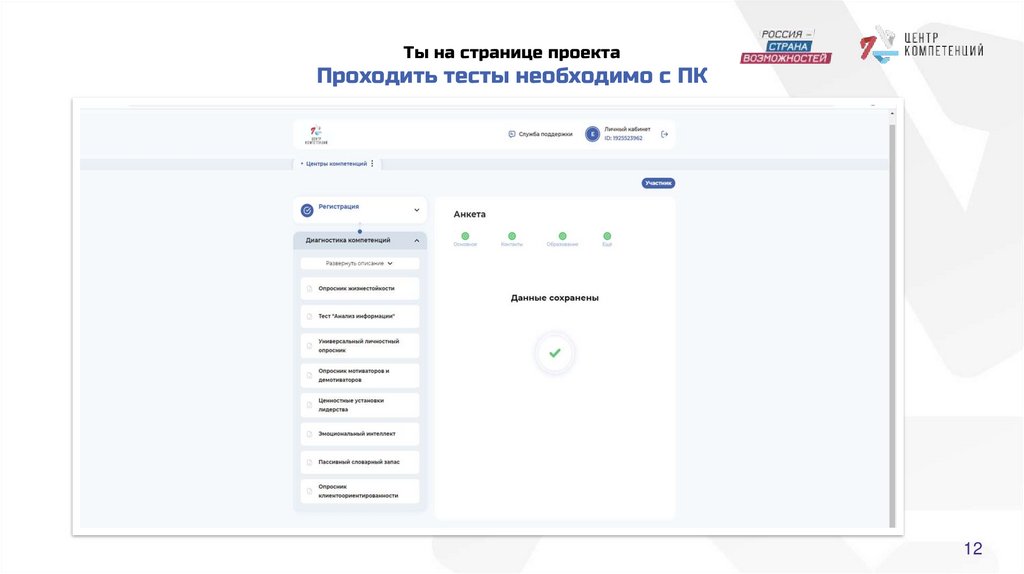Open Опросник жизнестойкости test
The image size is (1024, 574).
tap(360, 288)
